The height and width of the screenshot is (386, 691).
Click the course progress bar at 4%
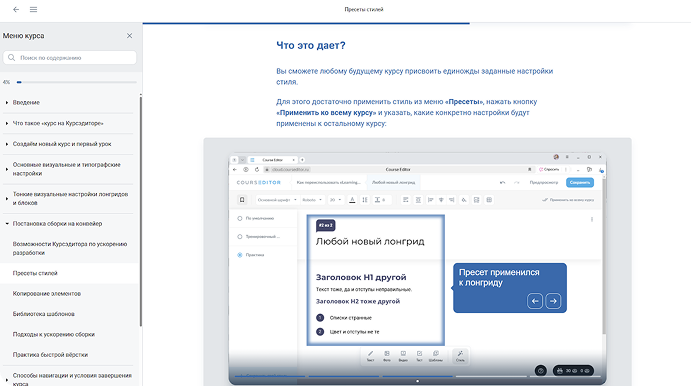pyautogui.click(x=76, y=82)
